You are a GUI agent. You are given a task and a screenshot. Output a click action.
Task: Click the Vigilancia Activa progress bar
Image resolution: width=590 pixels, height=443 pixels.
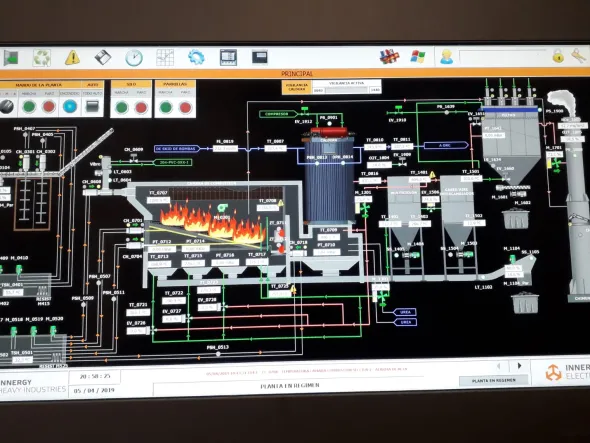[x=346, y=90]
